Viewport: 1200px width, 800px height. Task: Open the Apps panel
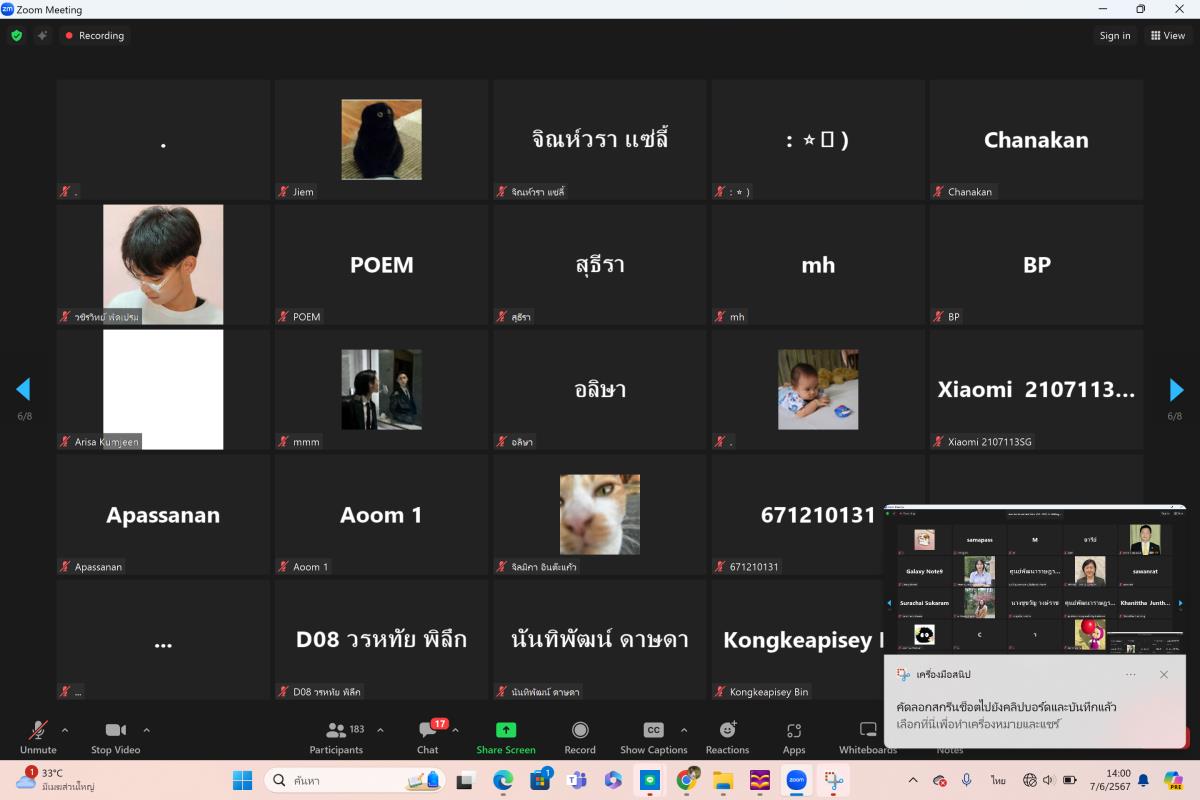coord(794,737)
